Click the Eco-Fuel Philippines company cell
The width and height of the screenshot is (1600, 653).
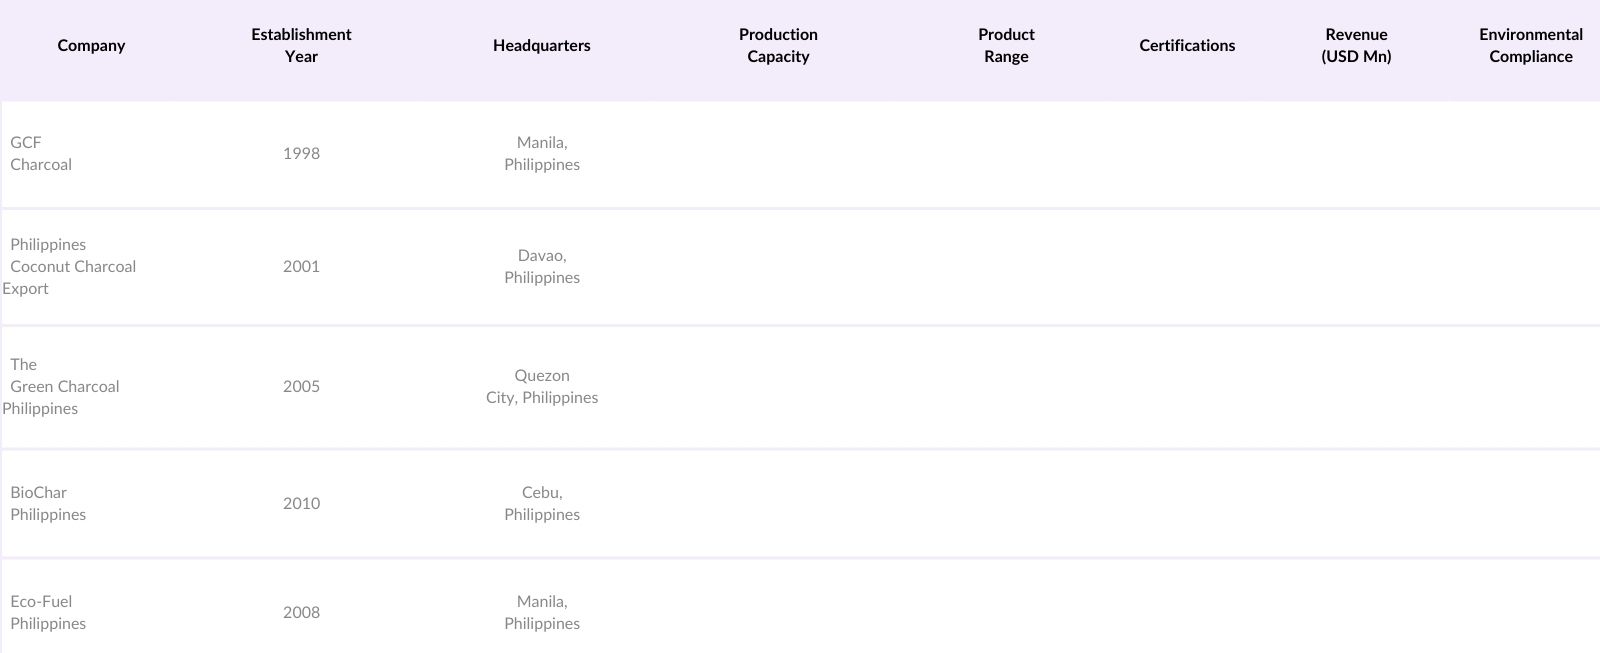pos(48,613)
